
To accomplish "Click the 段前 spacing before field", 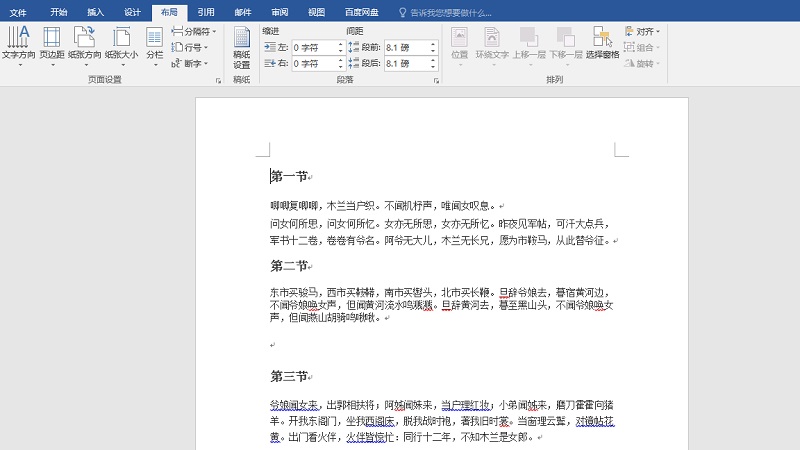I will (x=406, y=47).
